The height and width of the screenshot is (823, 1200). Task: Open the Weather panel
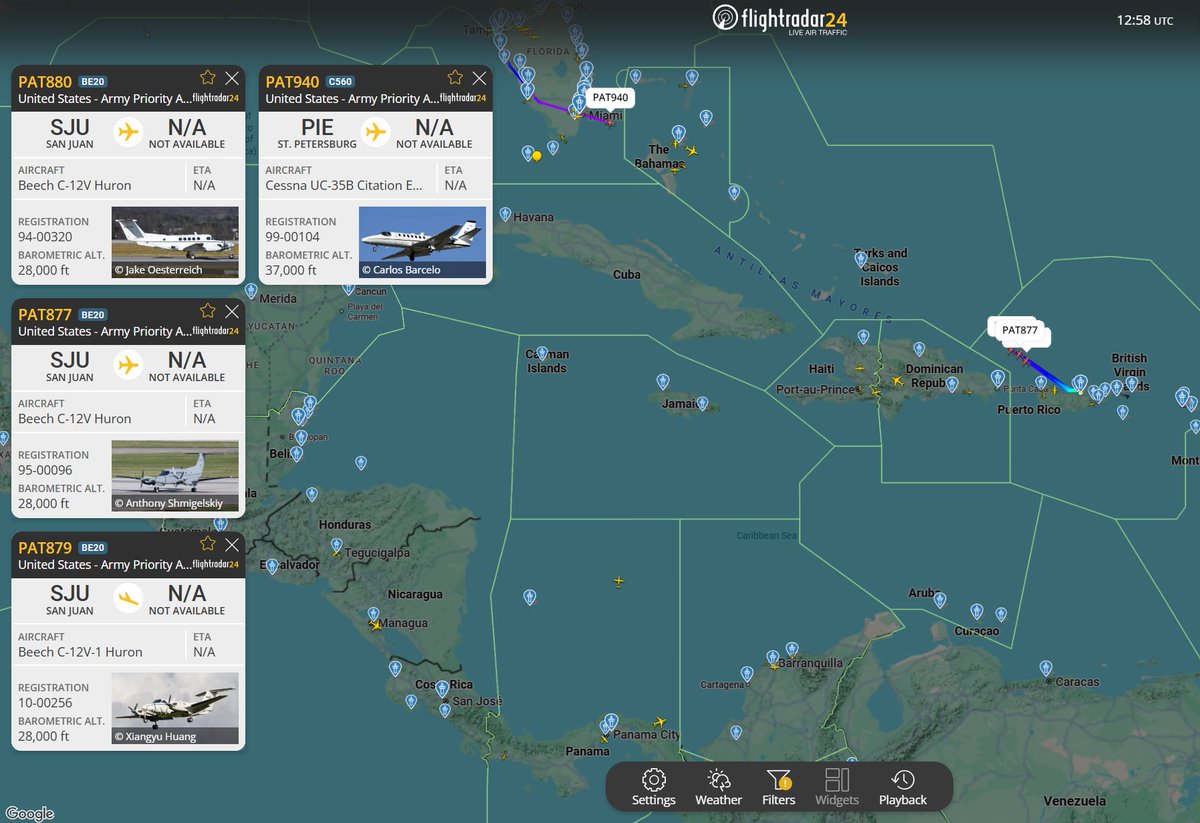coord(718,787)
